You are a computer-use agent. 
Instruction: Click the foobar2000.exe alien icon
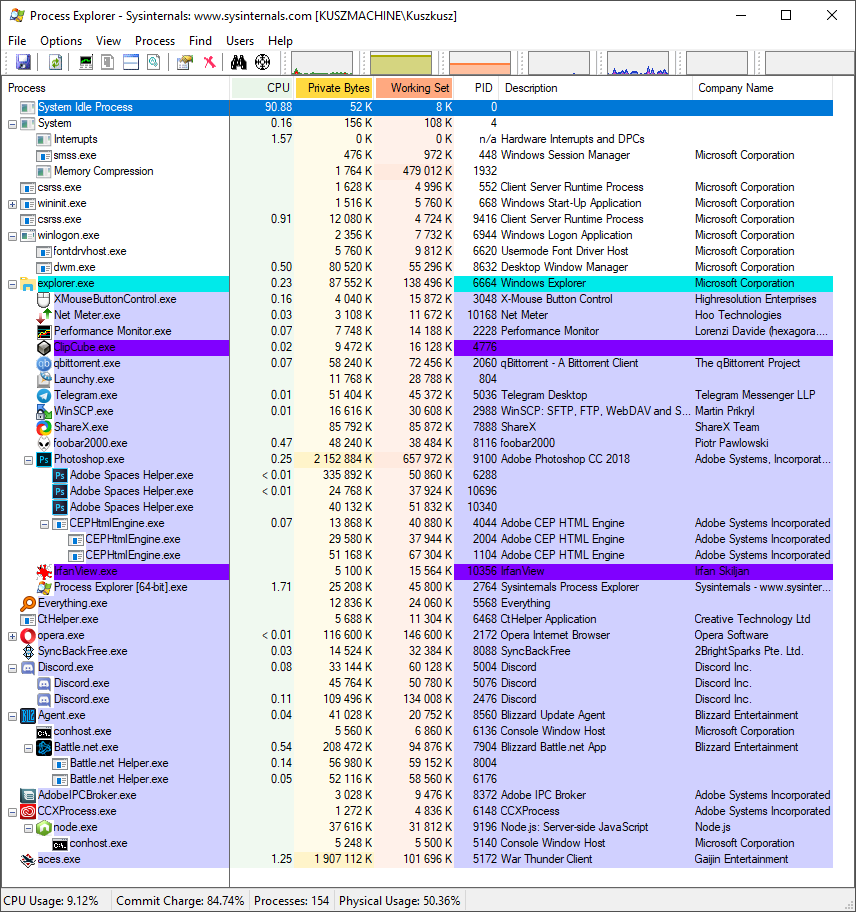(x=44, y=443)
